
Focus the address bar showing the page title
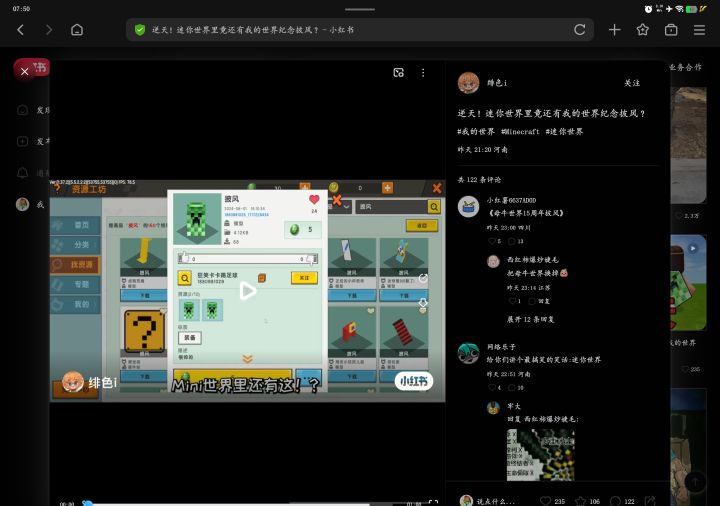click(360, 30)
